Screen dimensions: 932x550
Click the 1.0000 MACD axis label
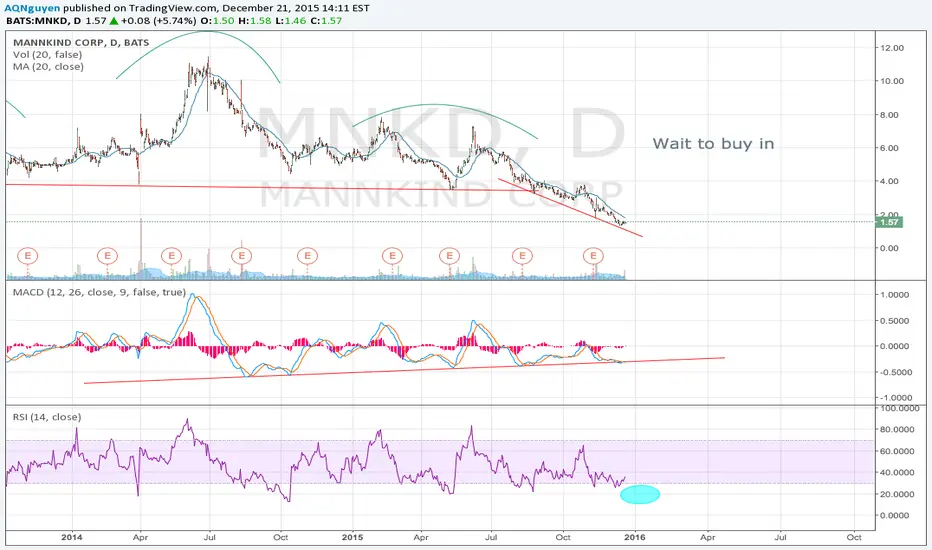tap(895, 295)
